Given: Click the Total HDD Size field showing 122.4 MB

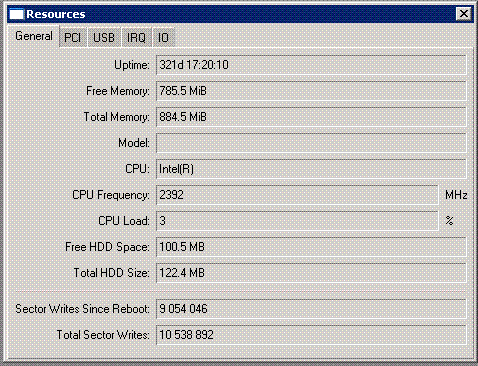Looking at the screenshot, I should pyautogui.click(x=311, y=273).
